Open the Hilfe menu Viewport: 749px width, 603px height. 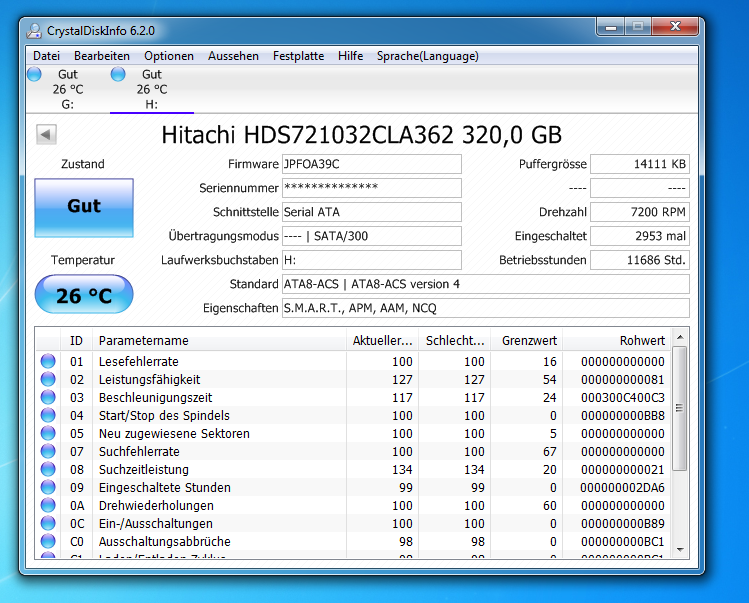point(351,56)
